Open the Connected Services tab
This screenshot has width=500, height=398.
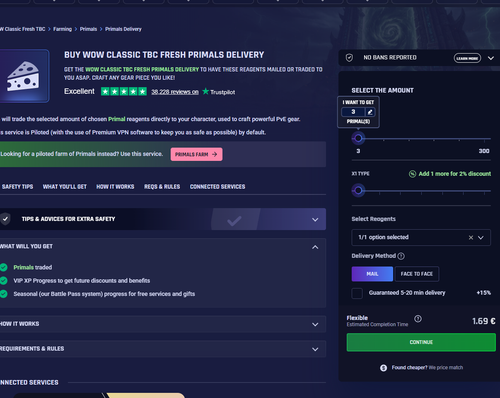(x=217, y=187)
